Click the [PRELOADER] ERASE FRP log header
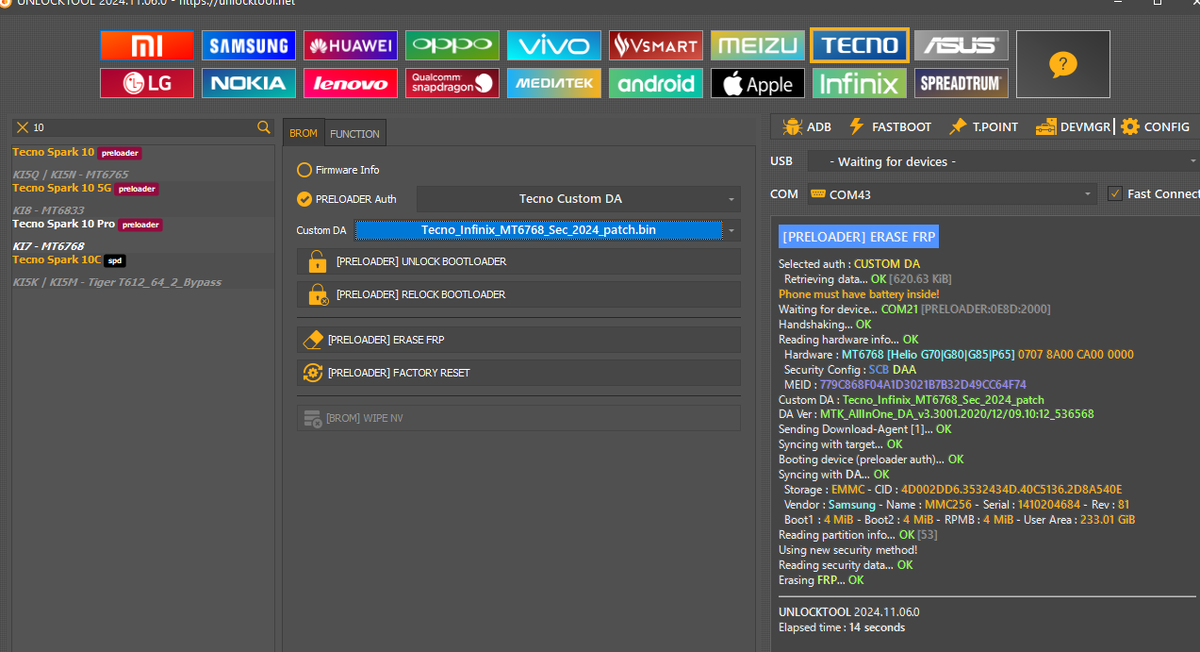The height and width of the screenshot is (652, 1200). point(859,237)
